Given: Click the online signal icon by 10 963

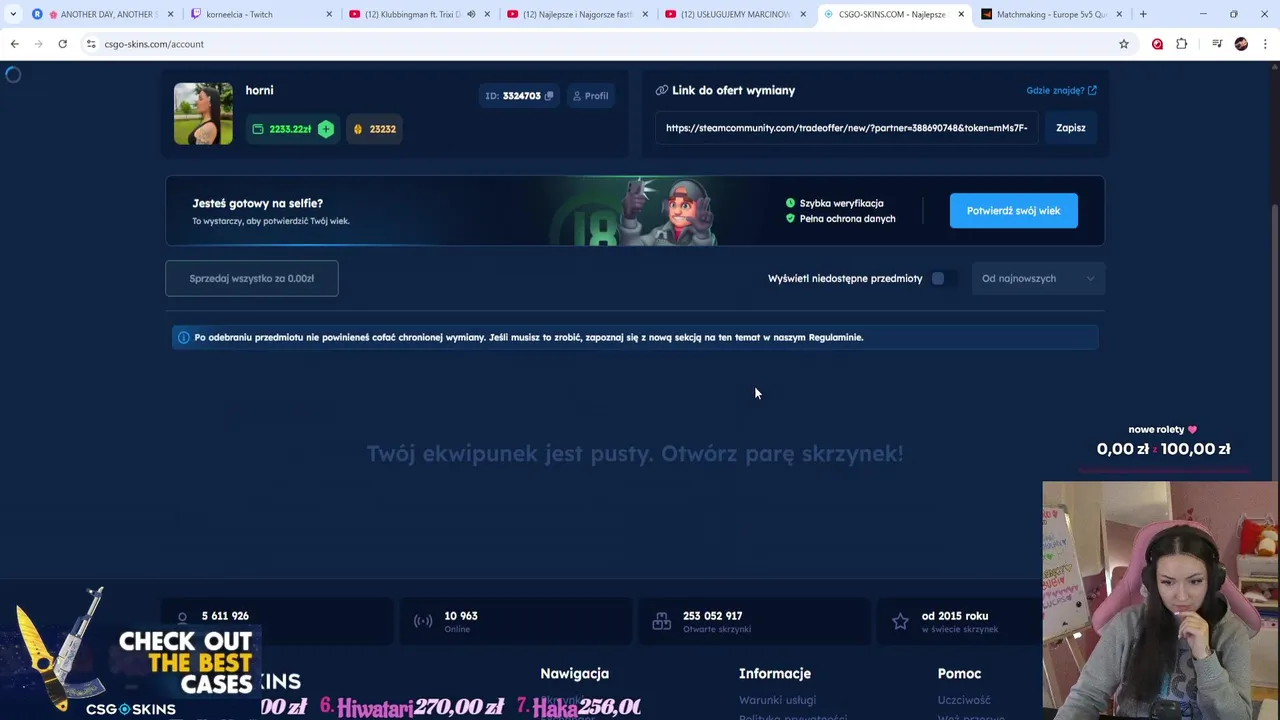Looking at the screenshot, I should coord(423,622).
